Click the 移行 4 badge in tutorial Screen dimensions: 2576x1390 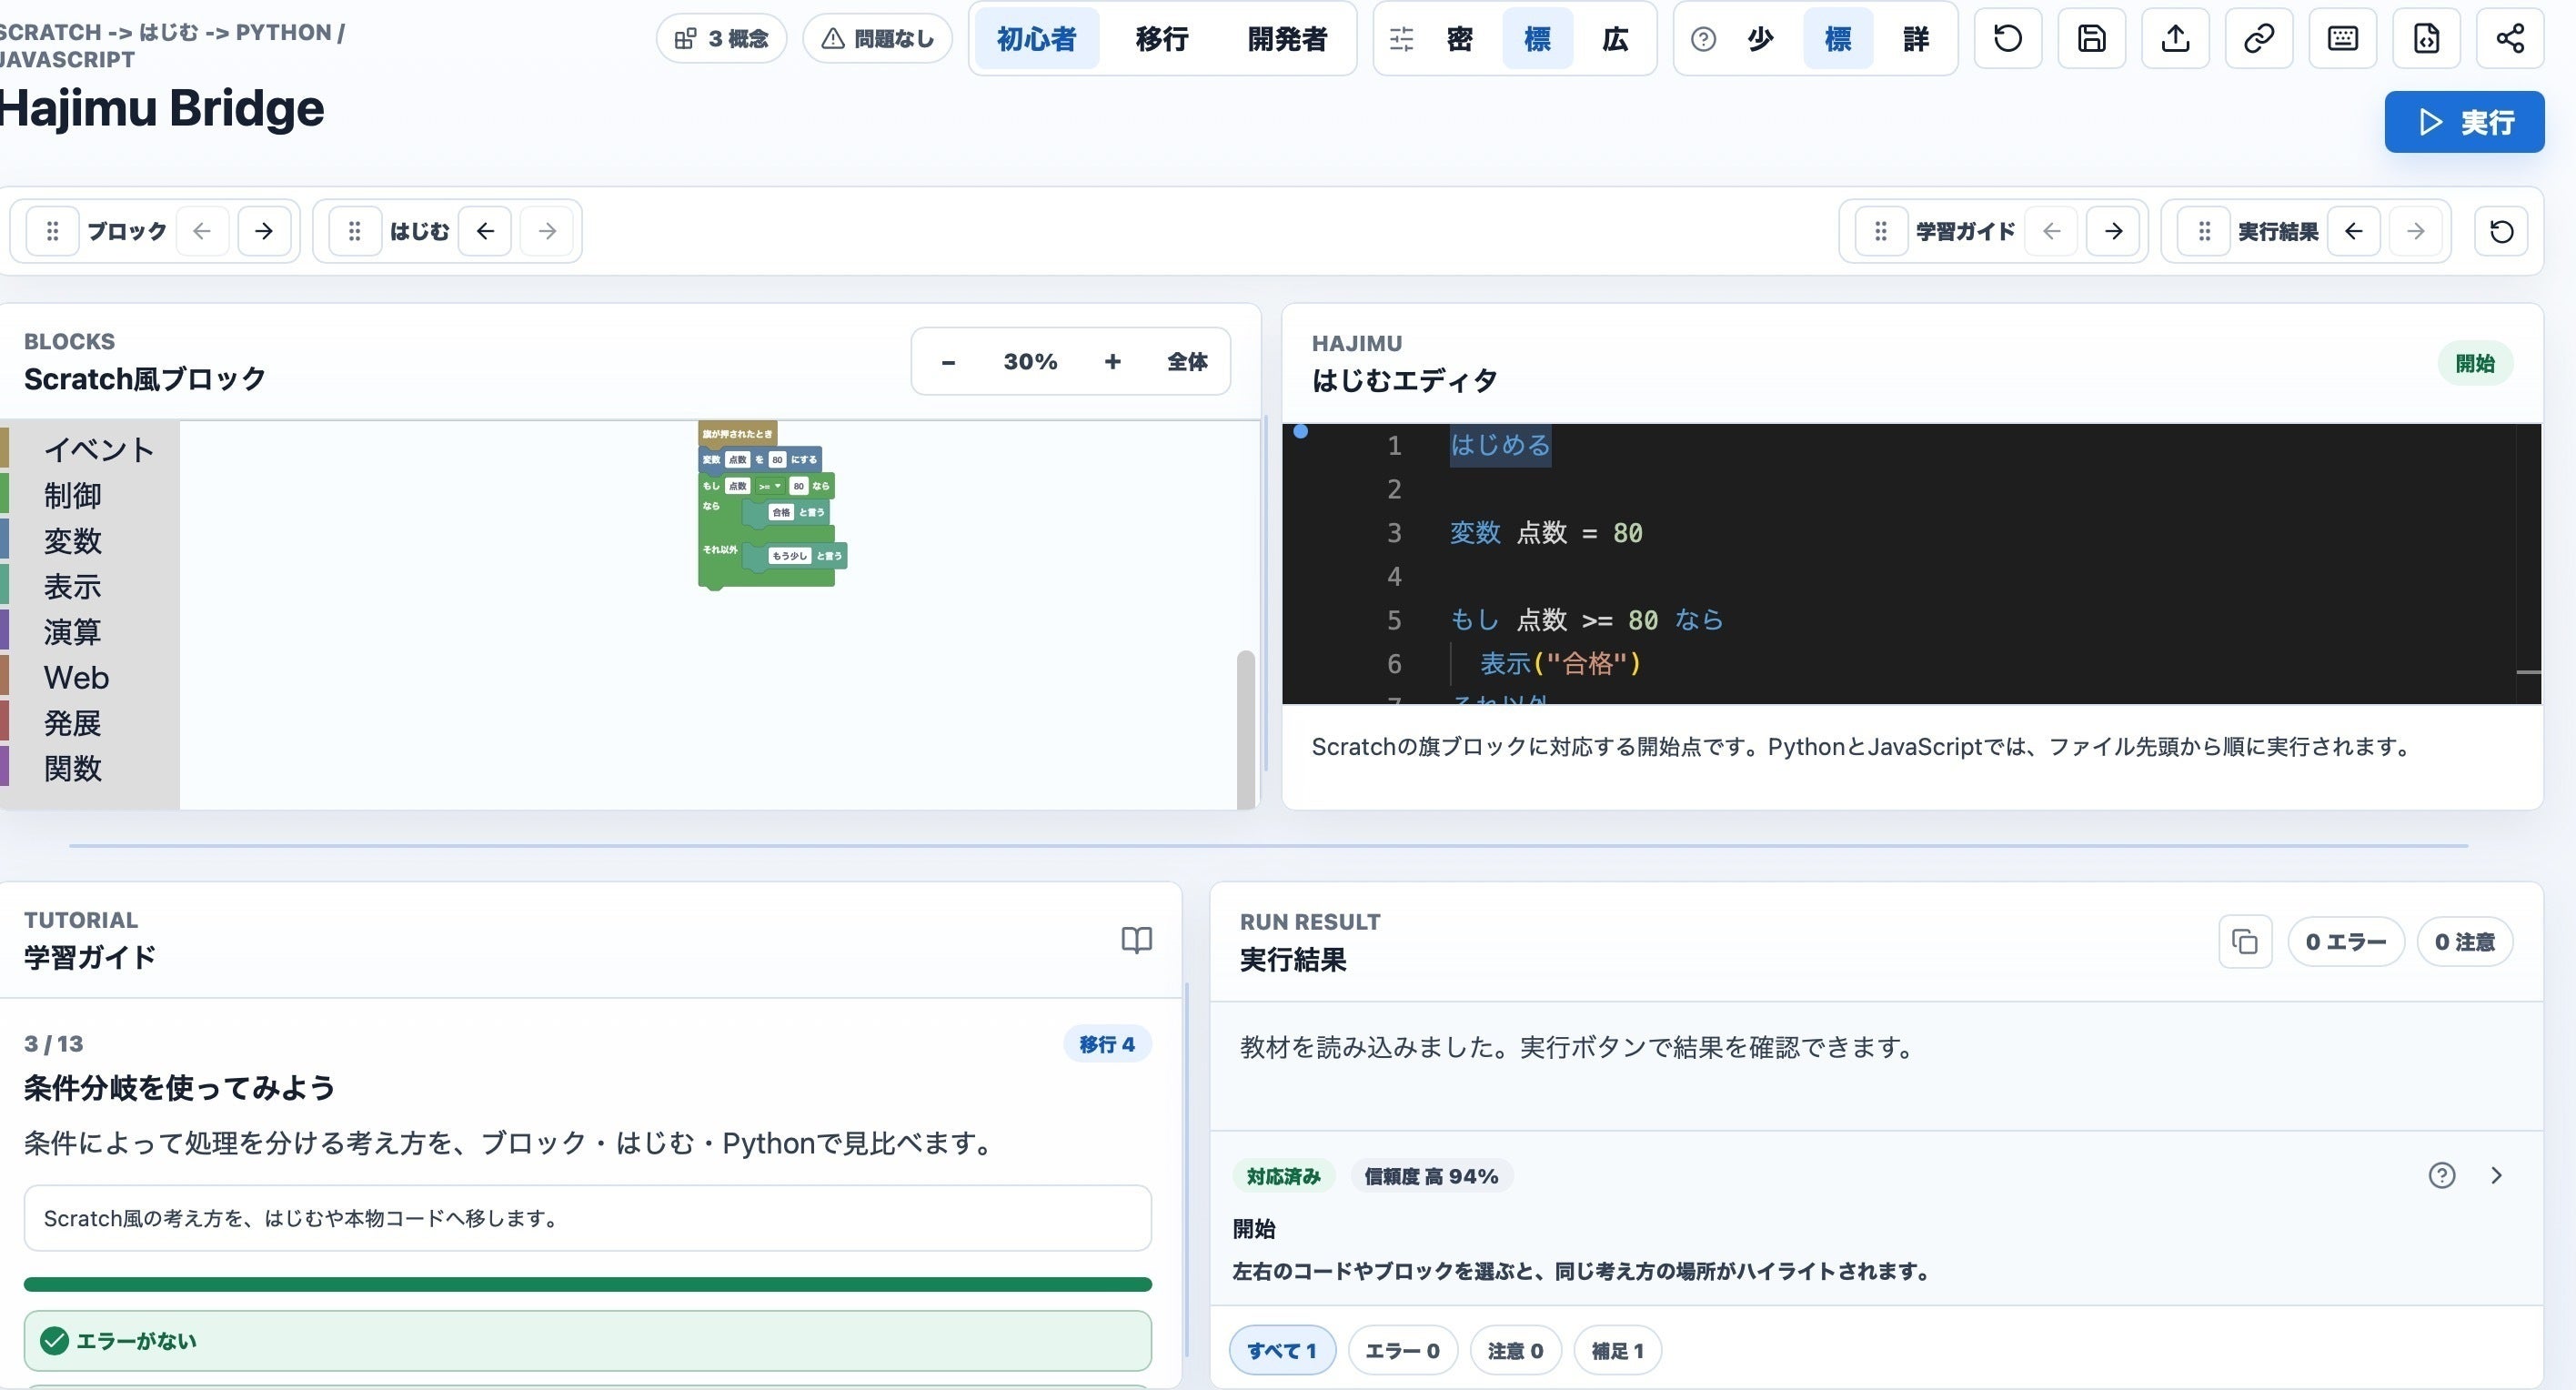click(1107, 1044)
